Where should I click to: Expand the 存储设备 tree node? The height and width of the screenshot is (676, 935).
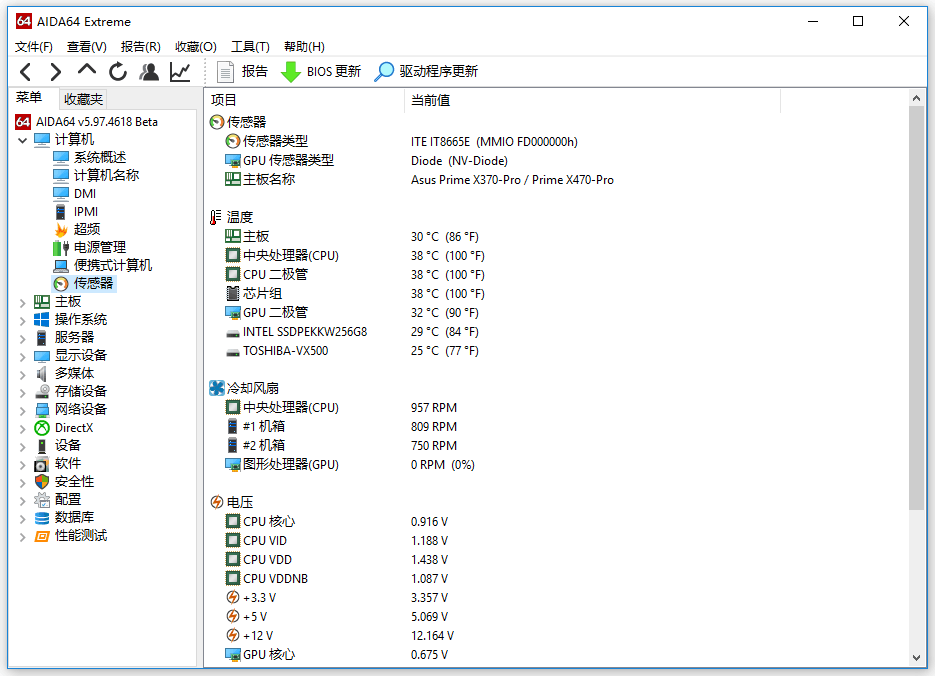pos(23,392)
